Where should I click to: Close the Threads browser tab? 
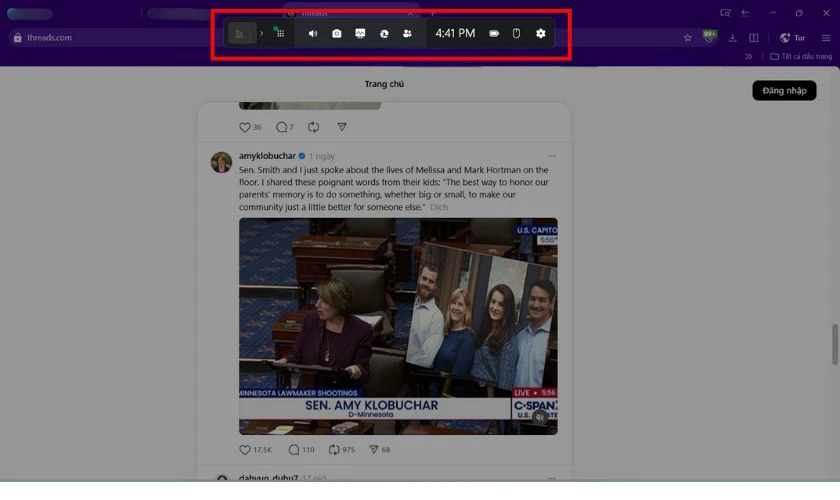click(x=410, y=13)
